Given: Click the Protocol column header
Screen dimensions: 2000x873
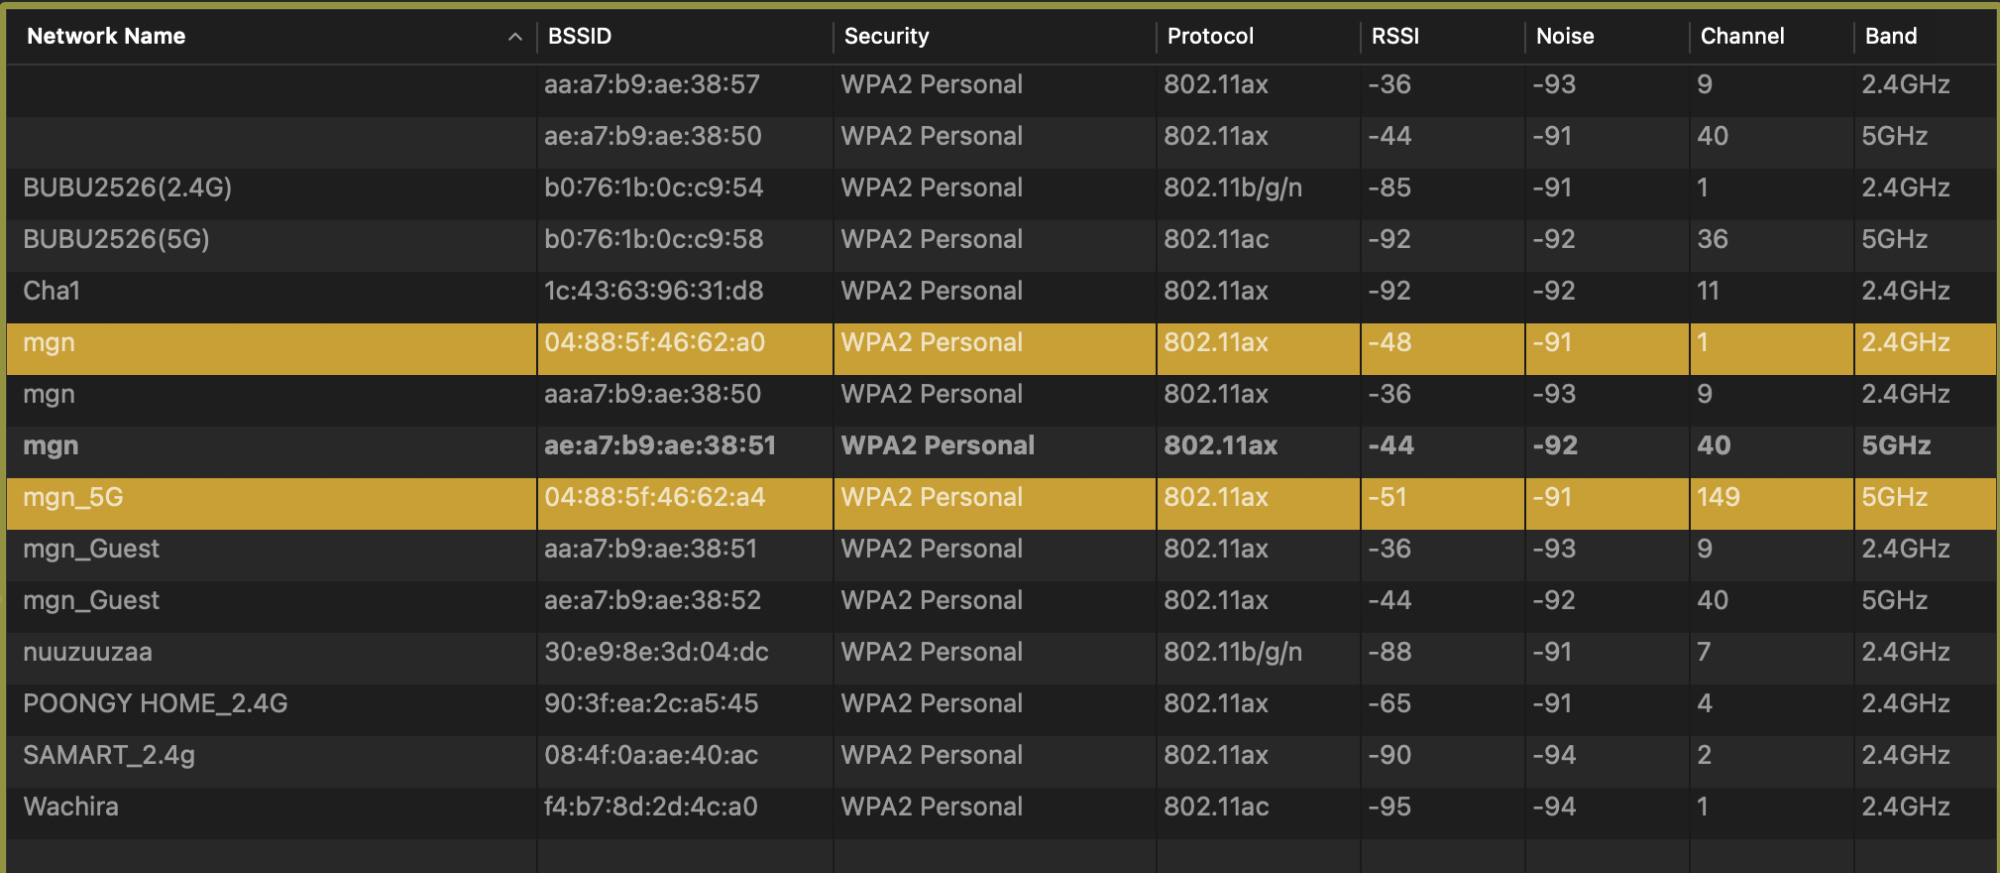Looking at the screenshot, I should point(1210,37).
